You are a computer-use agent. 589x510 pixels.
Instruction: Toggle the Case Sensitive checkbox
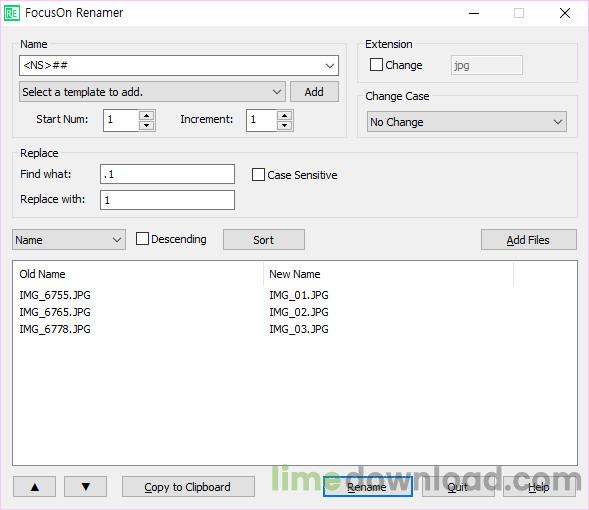[258, 175]
